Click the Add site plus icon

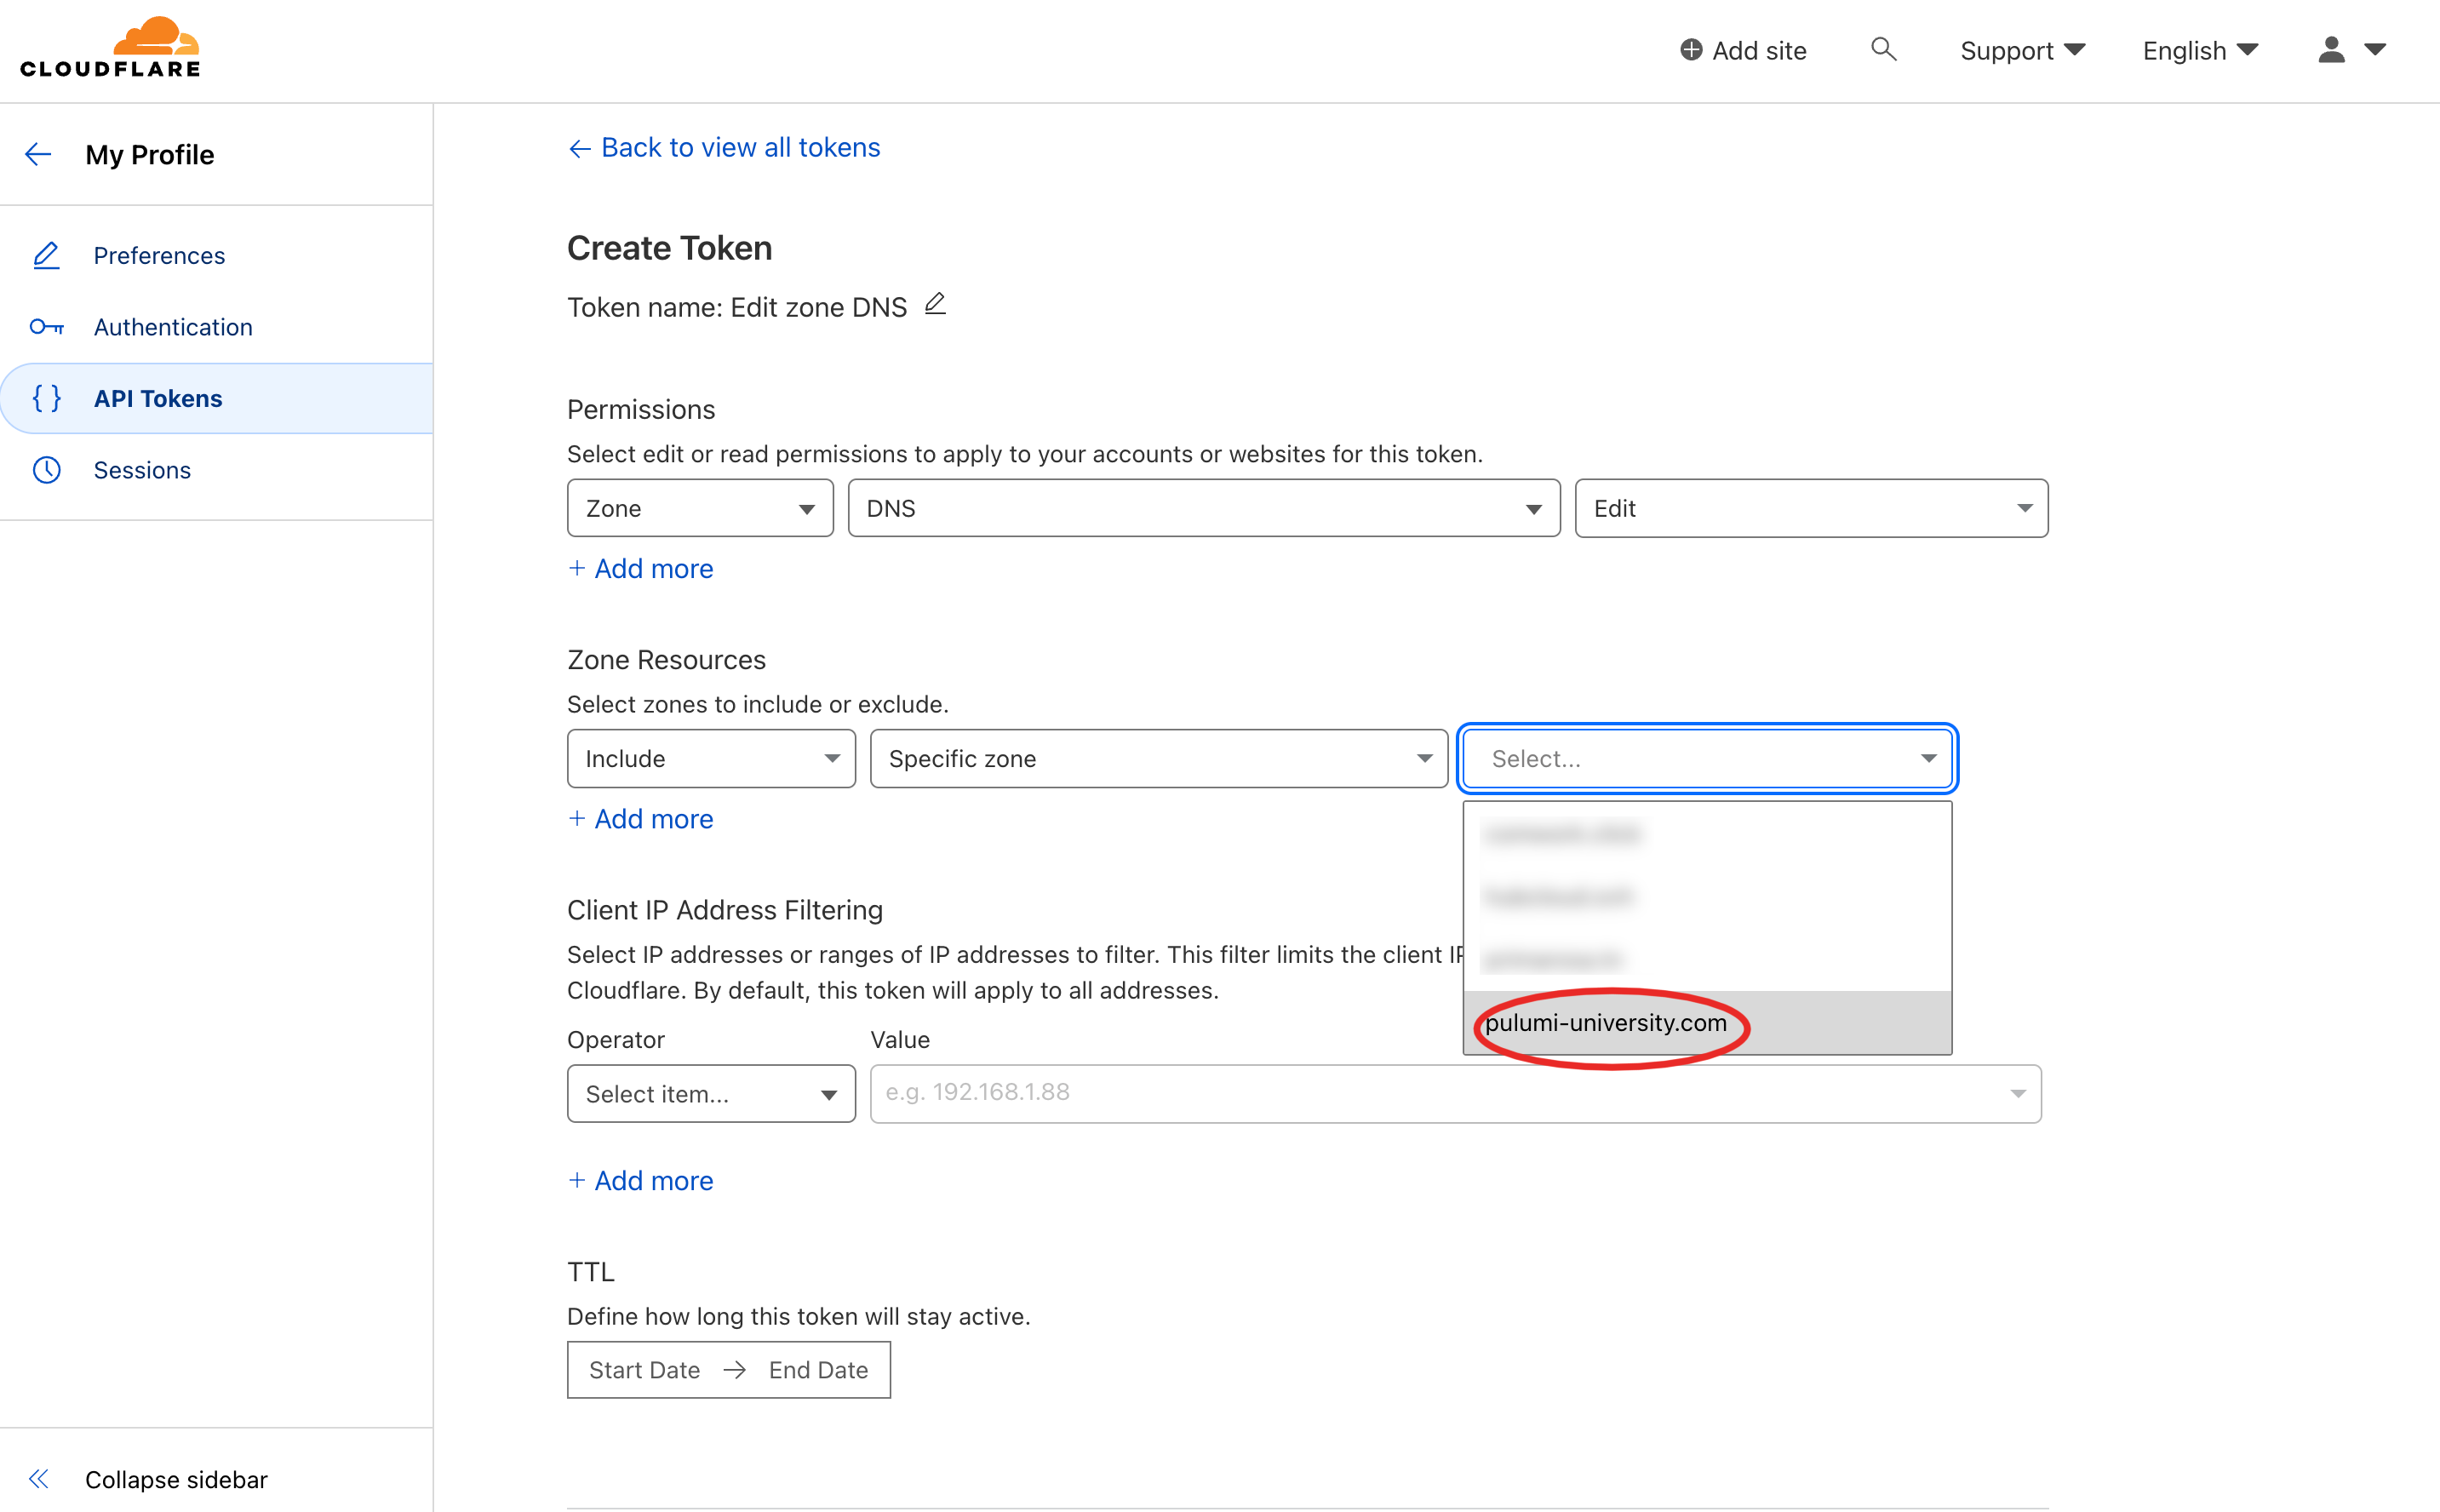tap(1687, 49)
